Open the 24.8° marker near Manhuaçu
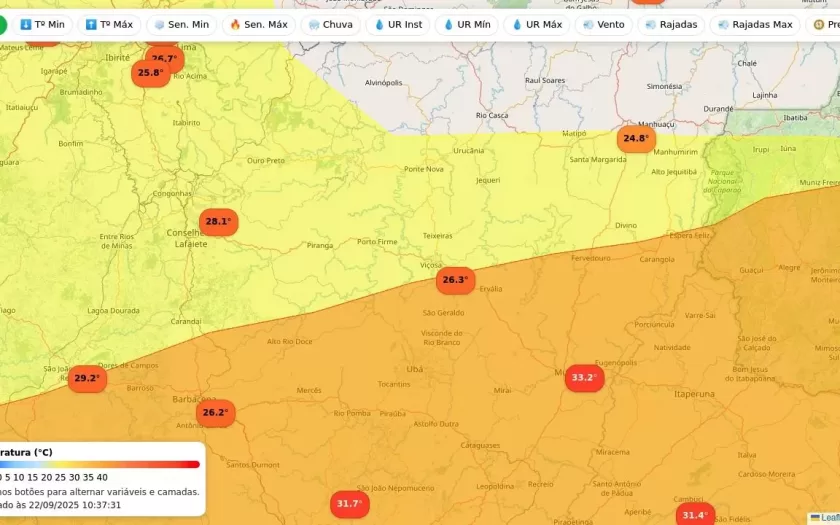Viewport: 840px width, 525px height. coord(636,139)
